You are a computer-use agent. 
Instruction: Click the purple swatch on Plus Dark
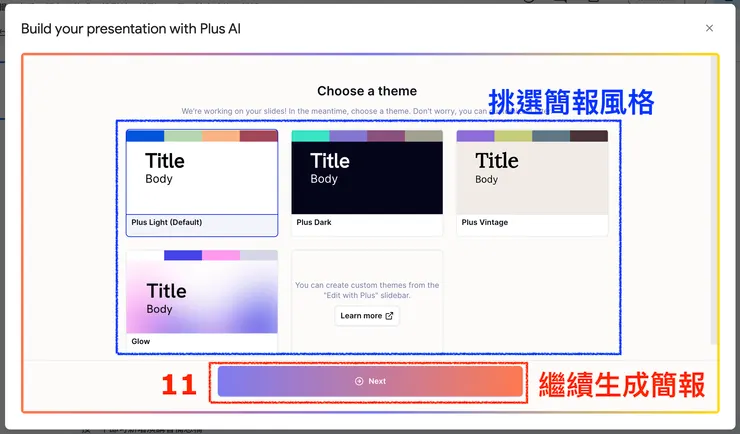pos(348,136)
